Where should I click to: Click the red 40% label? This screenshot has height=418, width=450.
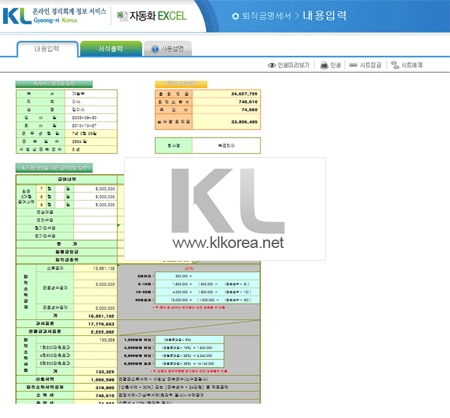188,268
